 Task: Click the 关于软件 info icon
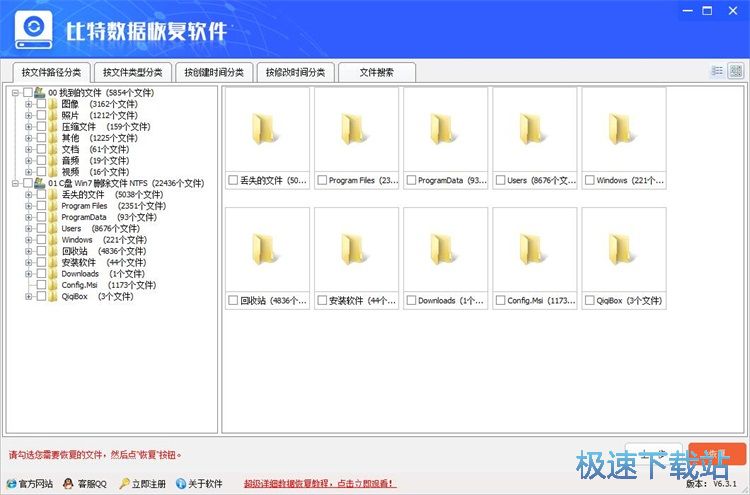click(181, 484)
